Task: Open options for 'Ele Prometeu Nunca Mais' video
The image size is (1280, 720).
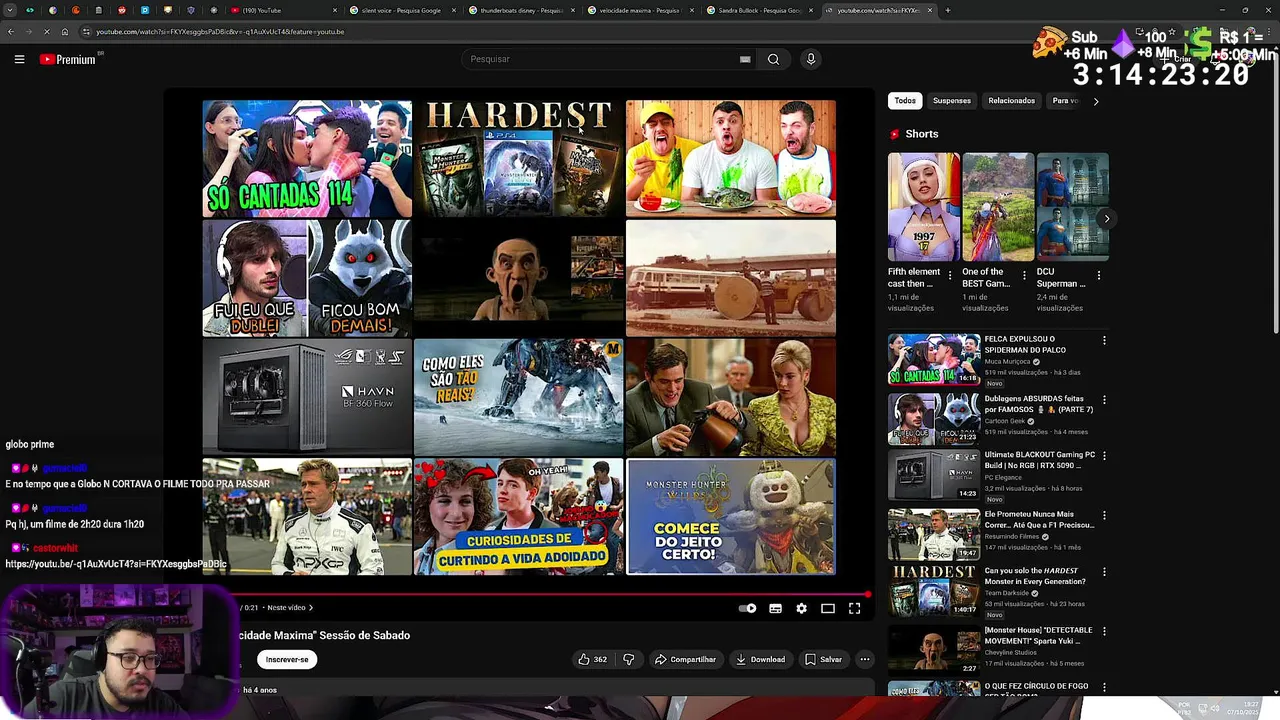Action: (x=1104, y=515)
